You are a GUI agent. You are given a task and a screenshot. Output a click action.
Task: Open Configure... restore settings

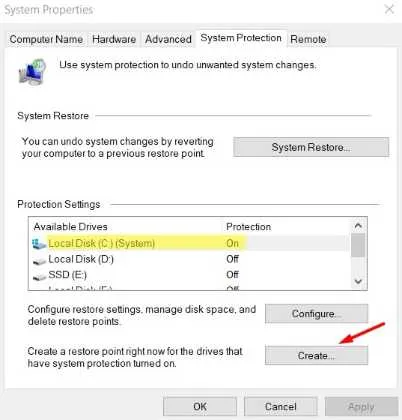click(316, 314)
